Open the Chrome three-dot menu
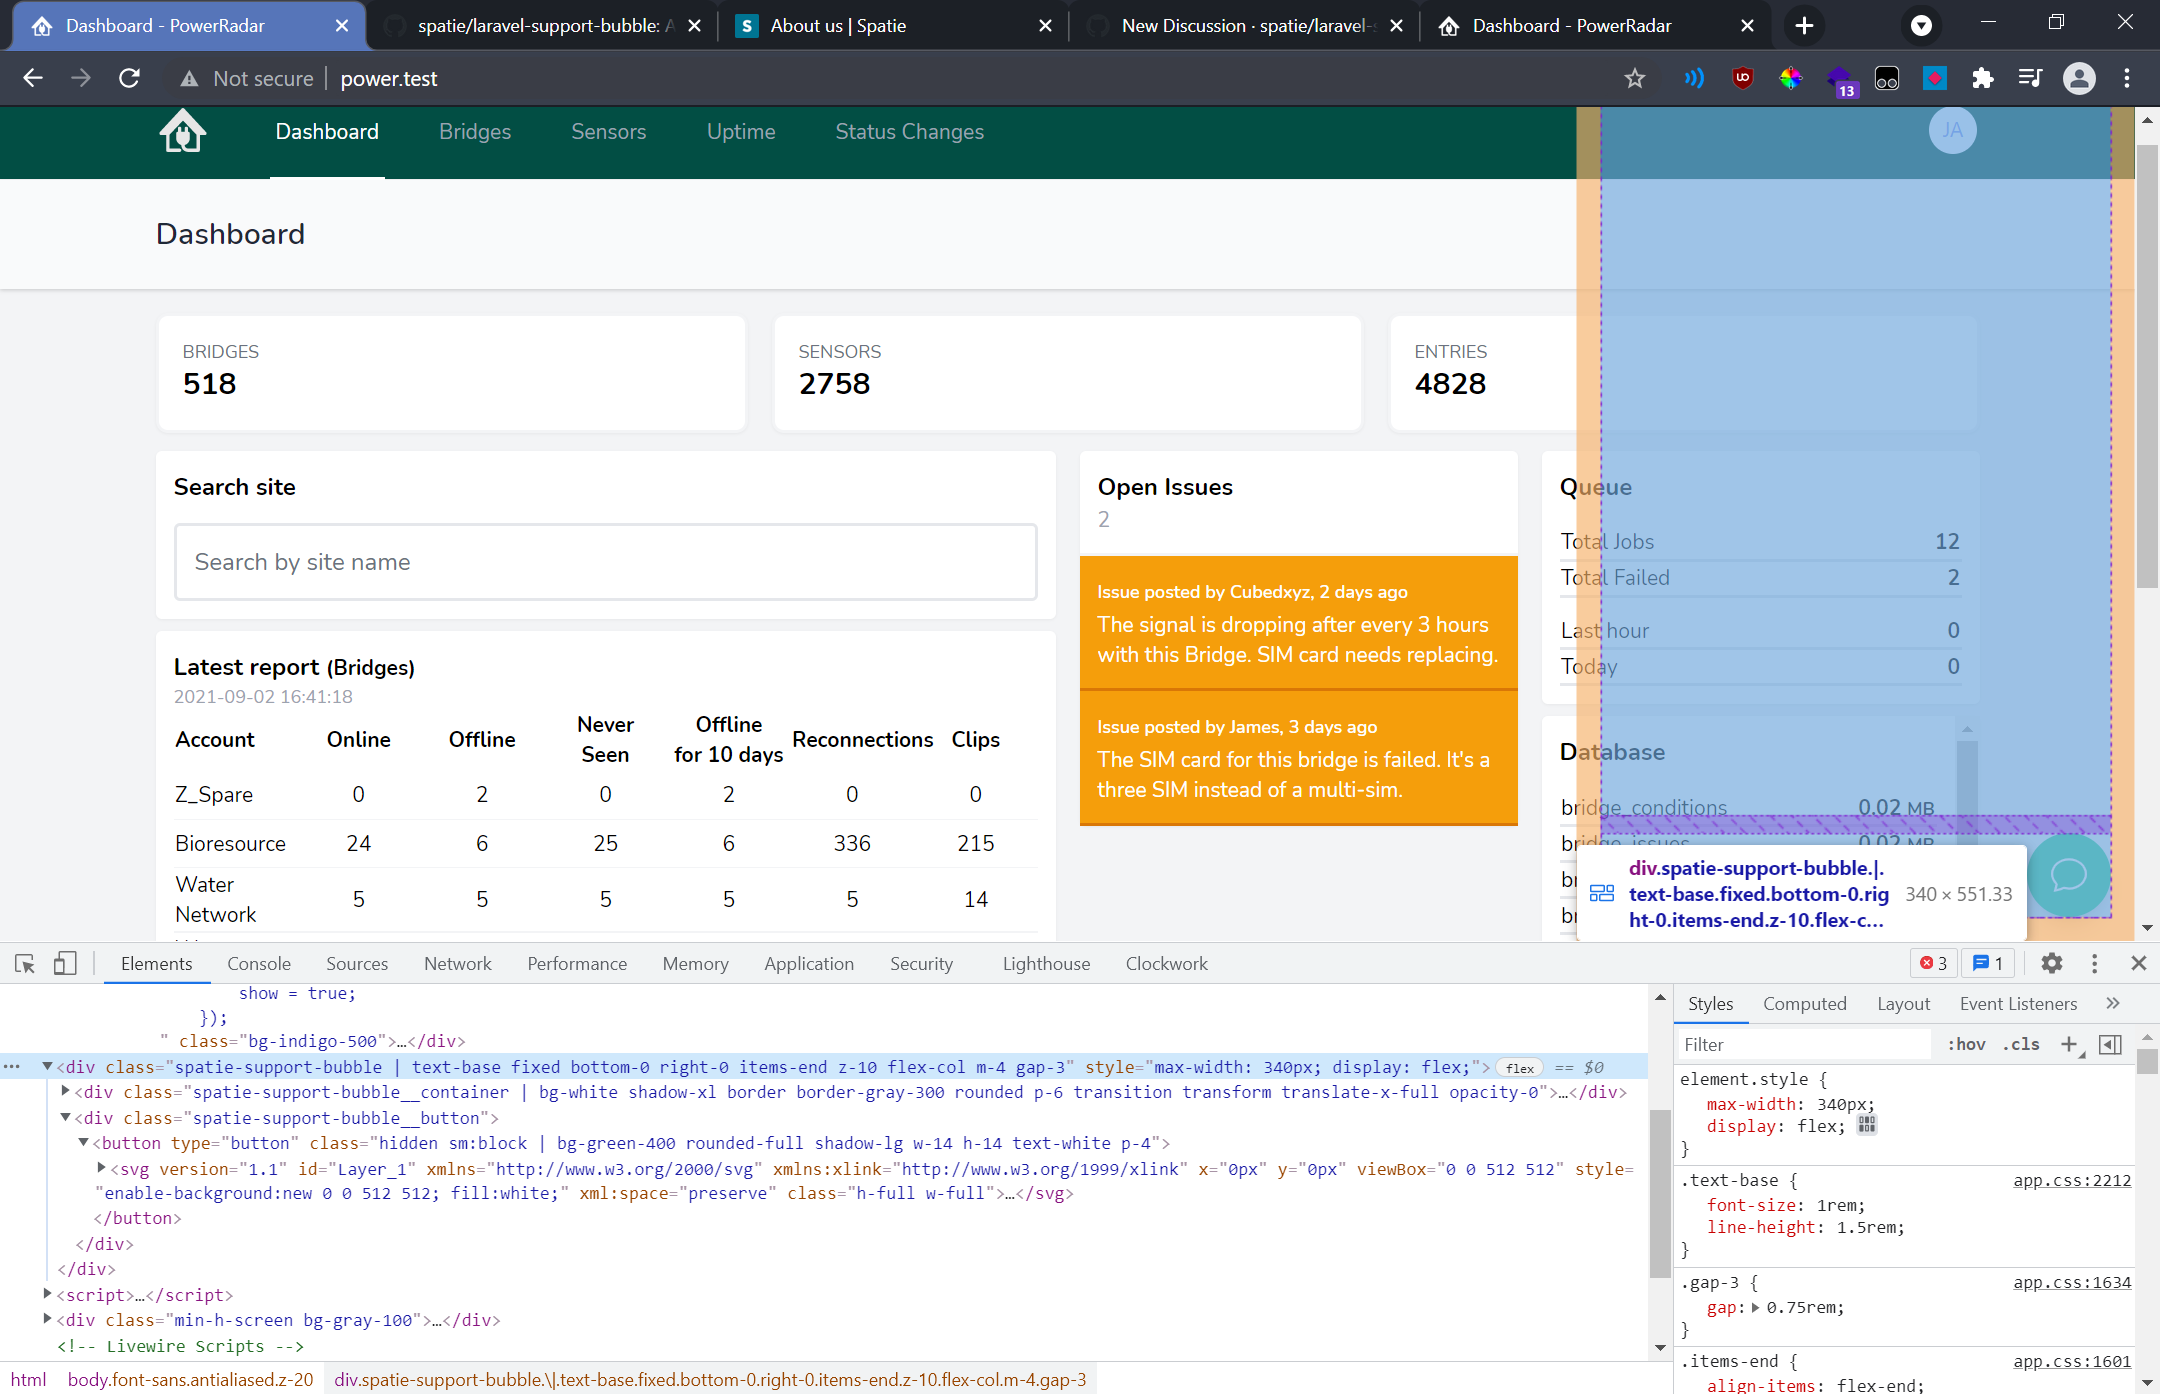This screenshot has height=1394, width=2160. 2127,78
